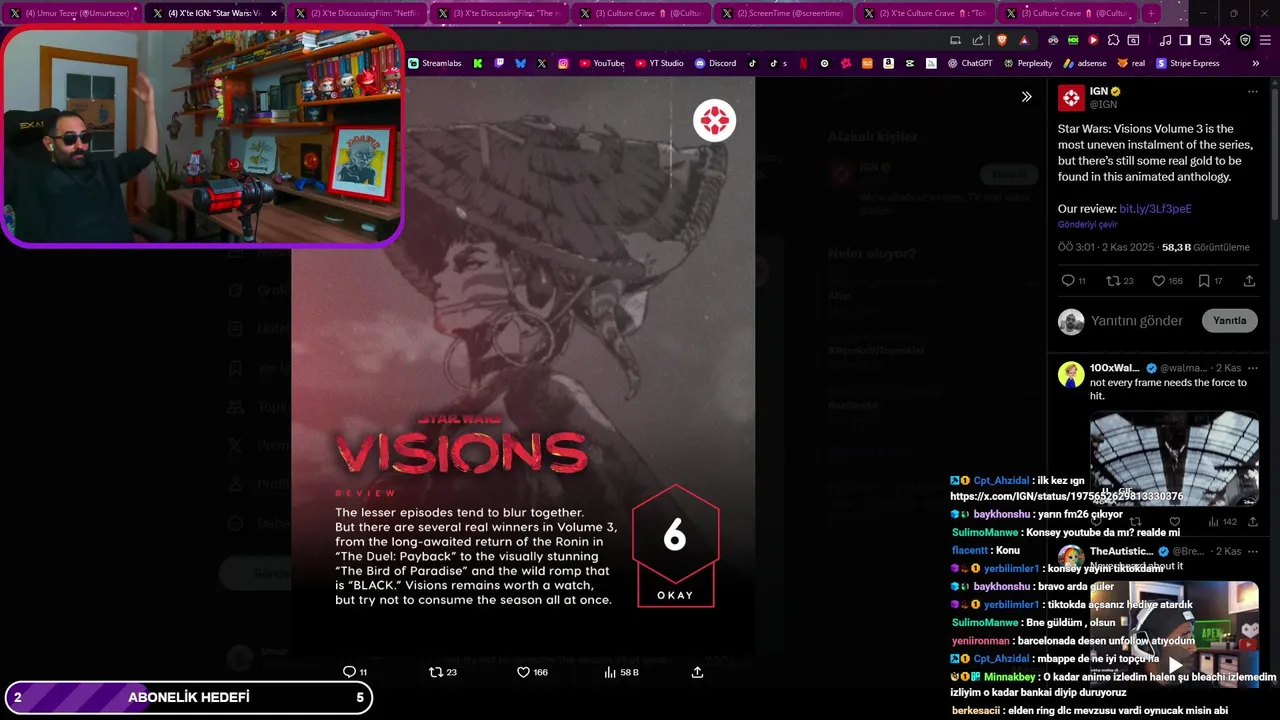Image resolution: width=1280 pixels, height=720 pixels.
Task: Click the Yanıtını gönder reply field
Action: [1137, 321]
